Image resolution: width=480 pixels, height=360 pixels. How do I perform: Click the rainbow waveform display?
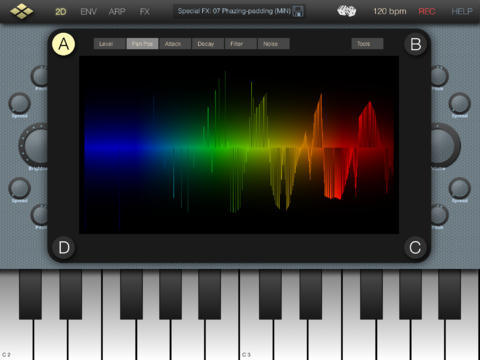click(x=239, y=145)
